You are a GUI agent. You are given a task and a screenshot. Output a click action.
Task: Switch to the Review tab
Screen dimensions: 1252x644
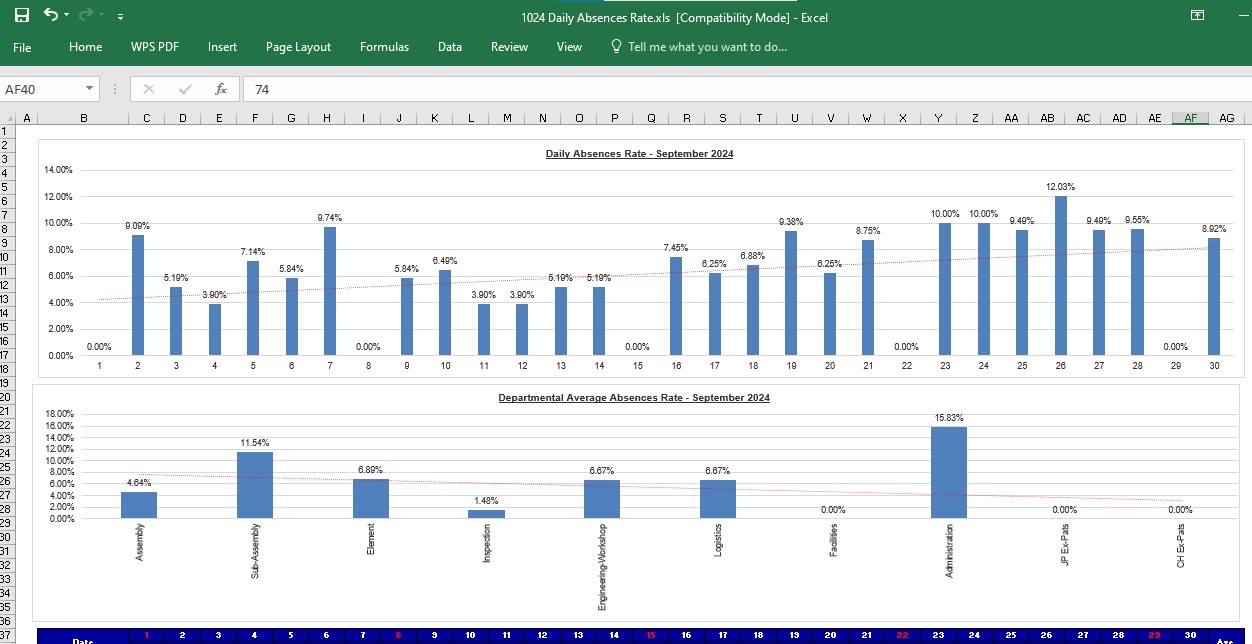[x=509, y=47]
